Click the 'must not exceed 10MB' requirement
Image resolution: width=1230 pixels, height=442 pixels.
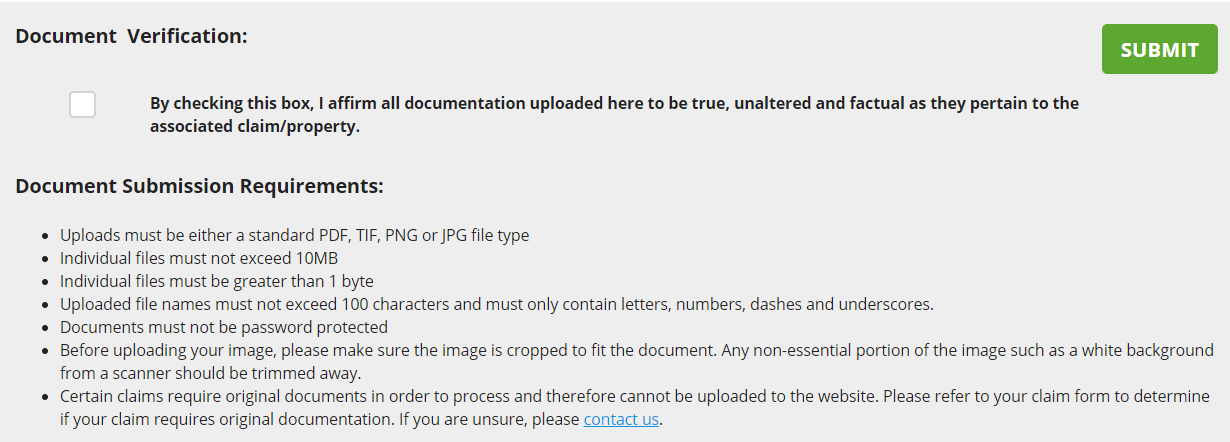199,258
